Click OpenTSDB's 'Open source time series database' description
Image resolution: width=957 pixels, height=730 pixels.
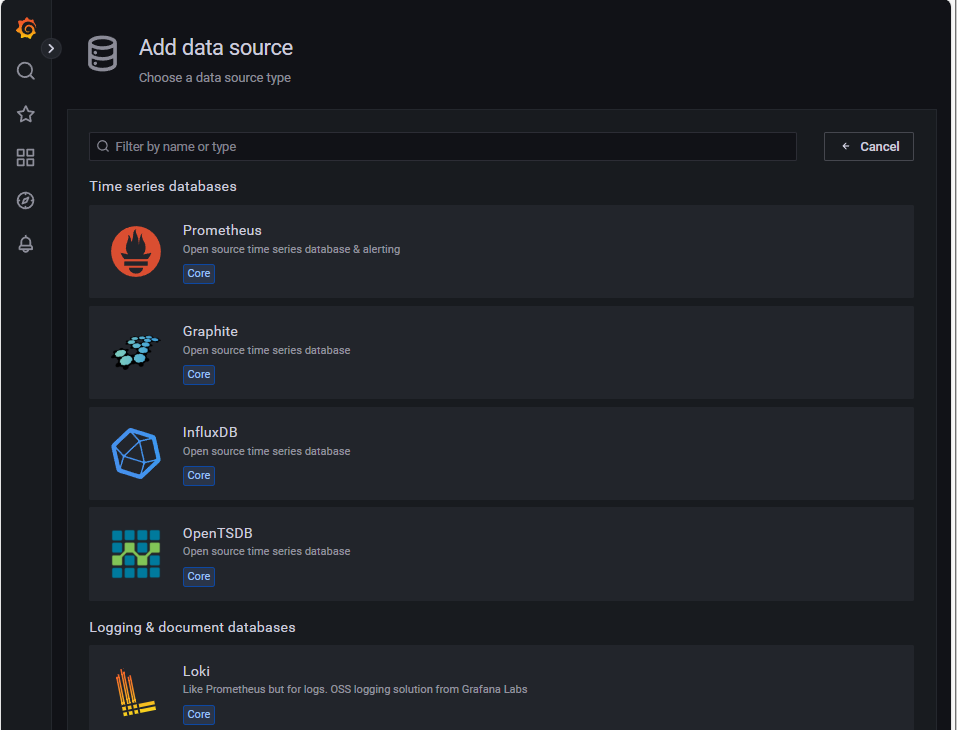click(266, 551)
